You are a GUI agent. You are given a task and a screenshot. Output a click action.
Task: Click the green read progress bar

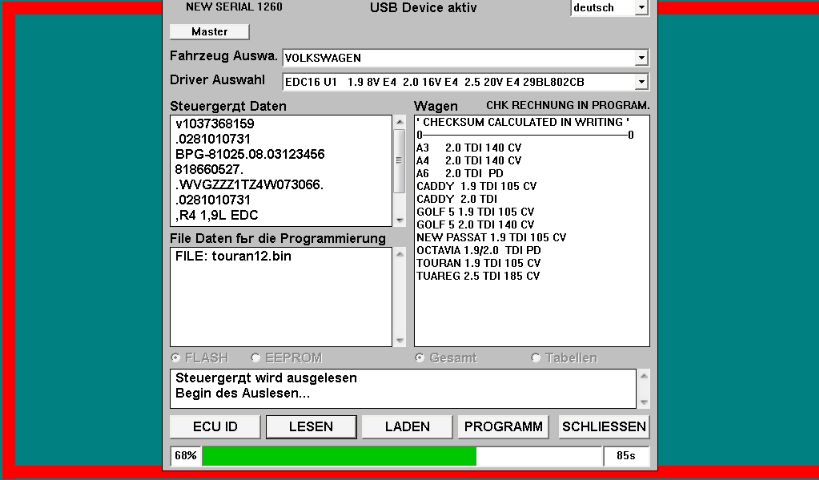[x=339, y=456]
